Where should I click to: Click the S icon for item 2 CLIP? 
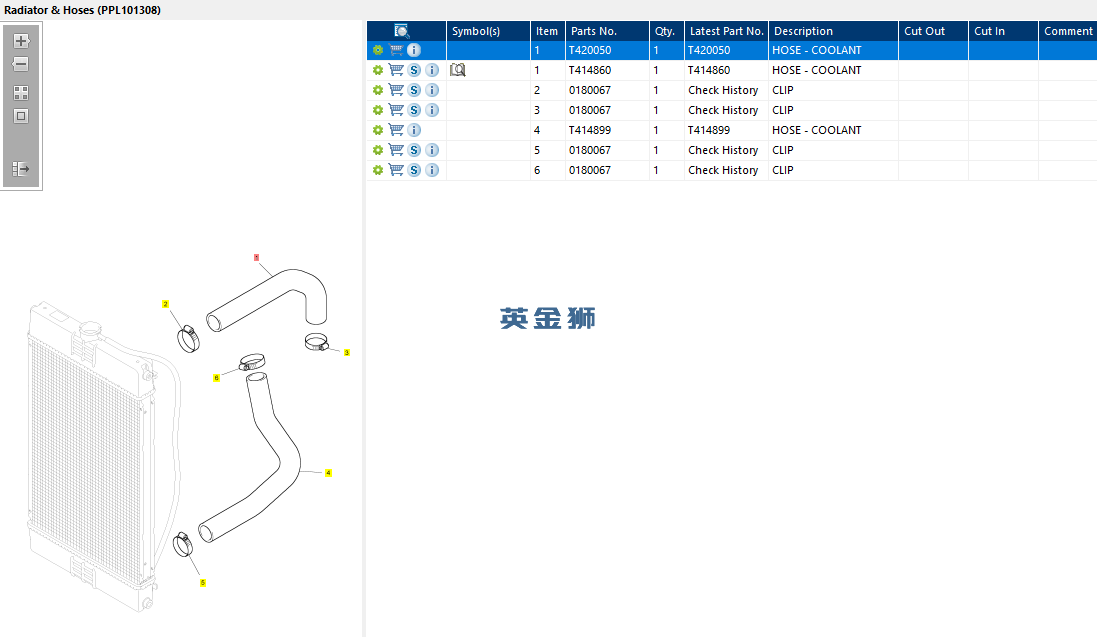(414, 90)
